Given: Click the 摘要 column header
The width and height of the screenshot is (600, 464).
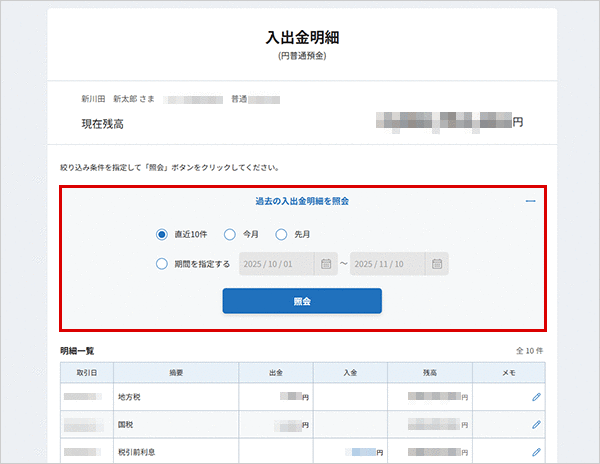Looking at the screenshot, I should (x=176, y=373).
